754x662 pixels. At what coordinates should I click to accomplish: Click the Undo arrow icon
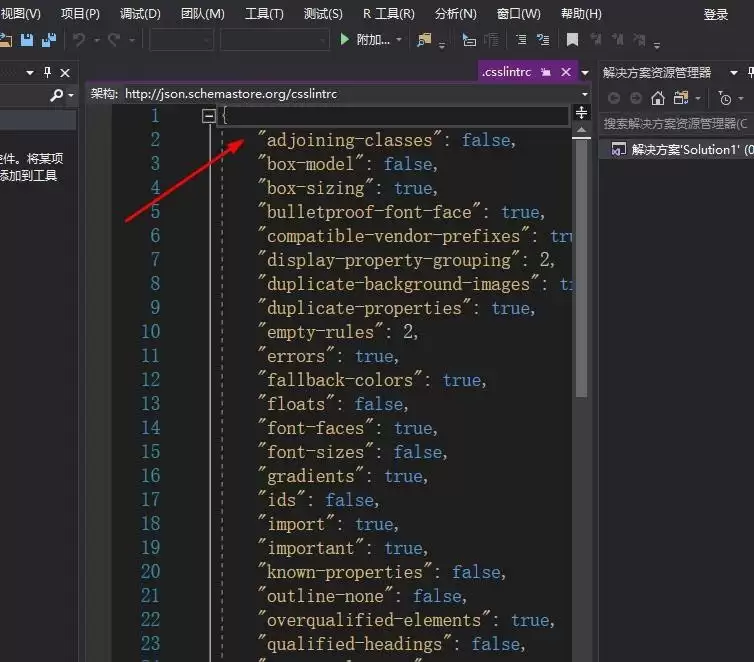pyautogui.click(x=80, y=40)
